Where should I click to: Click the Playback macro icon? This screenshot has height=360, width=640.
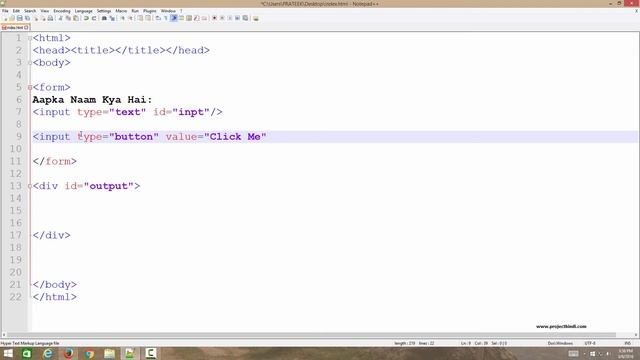[230, 18]
